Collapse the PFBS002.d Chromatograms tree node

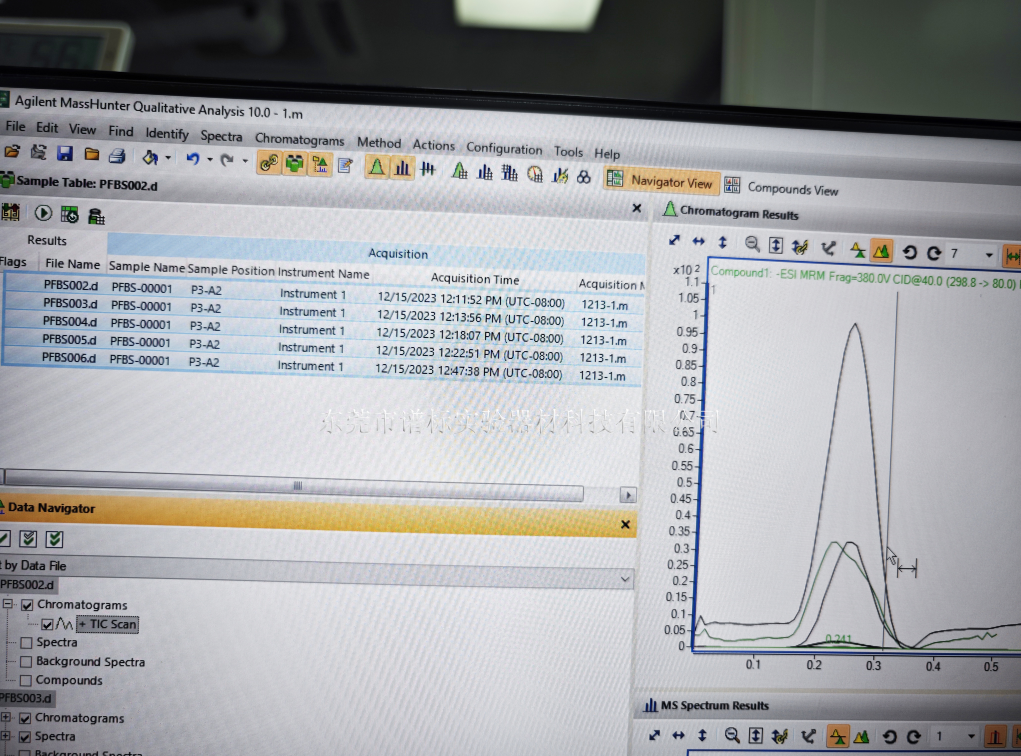(8, 605)
